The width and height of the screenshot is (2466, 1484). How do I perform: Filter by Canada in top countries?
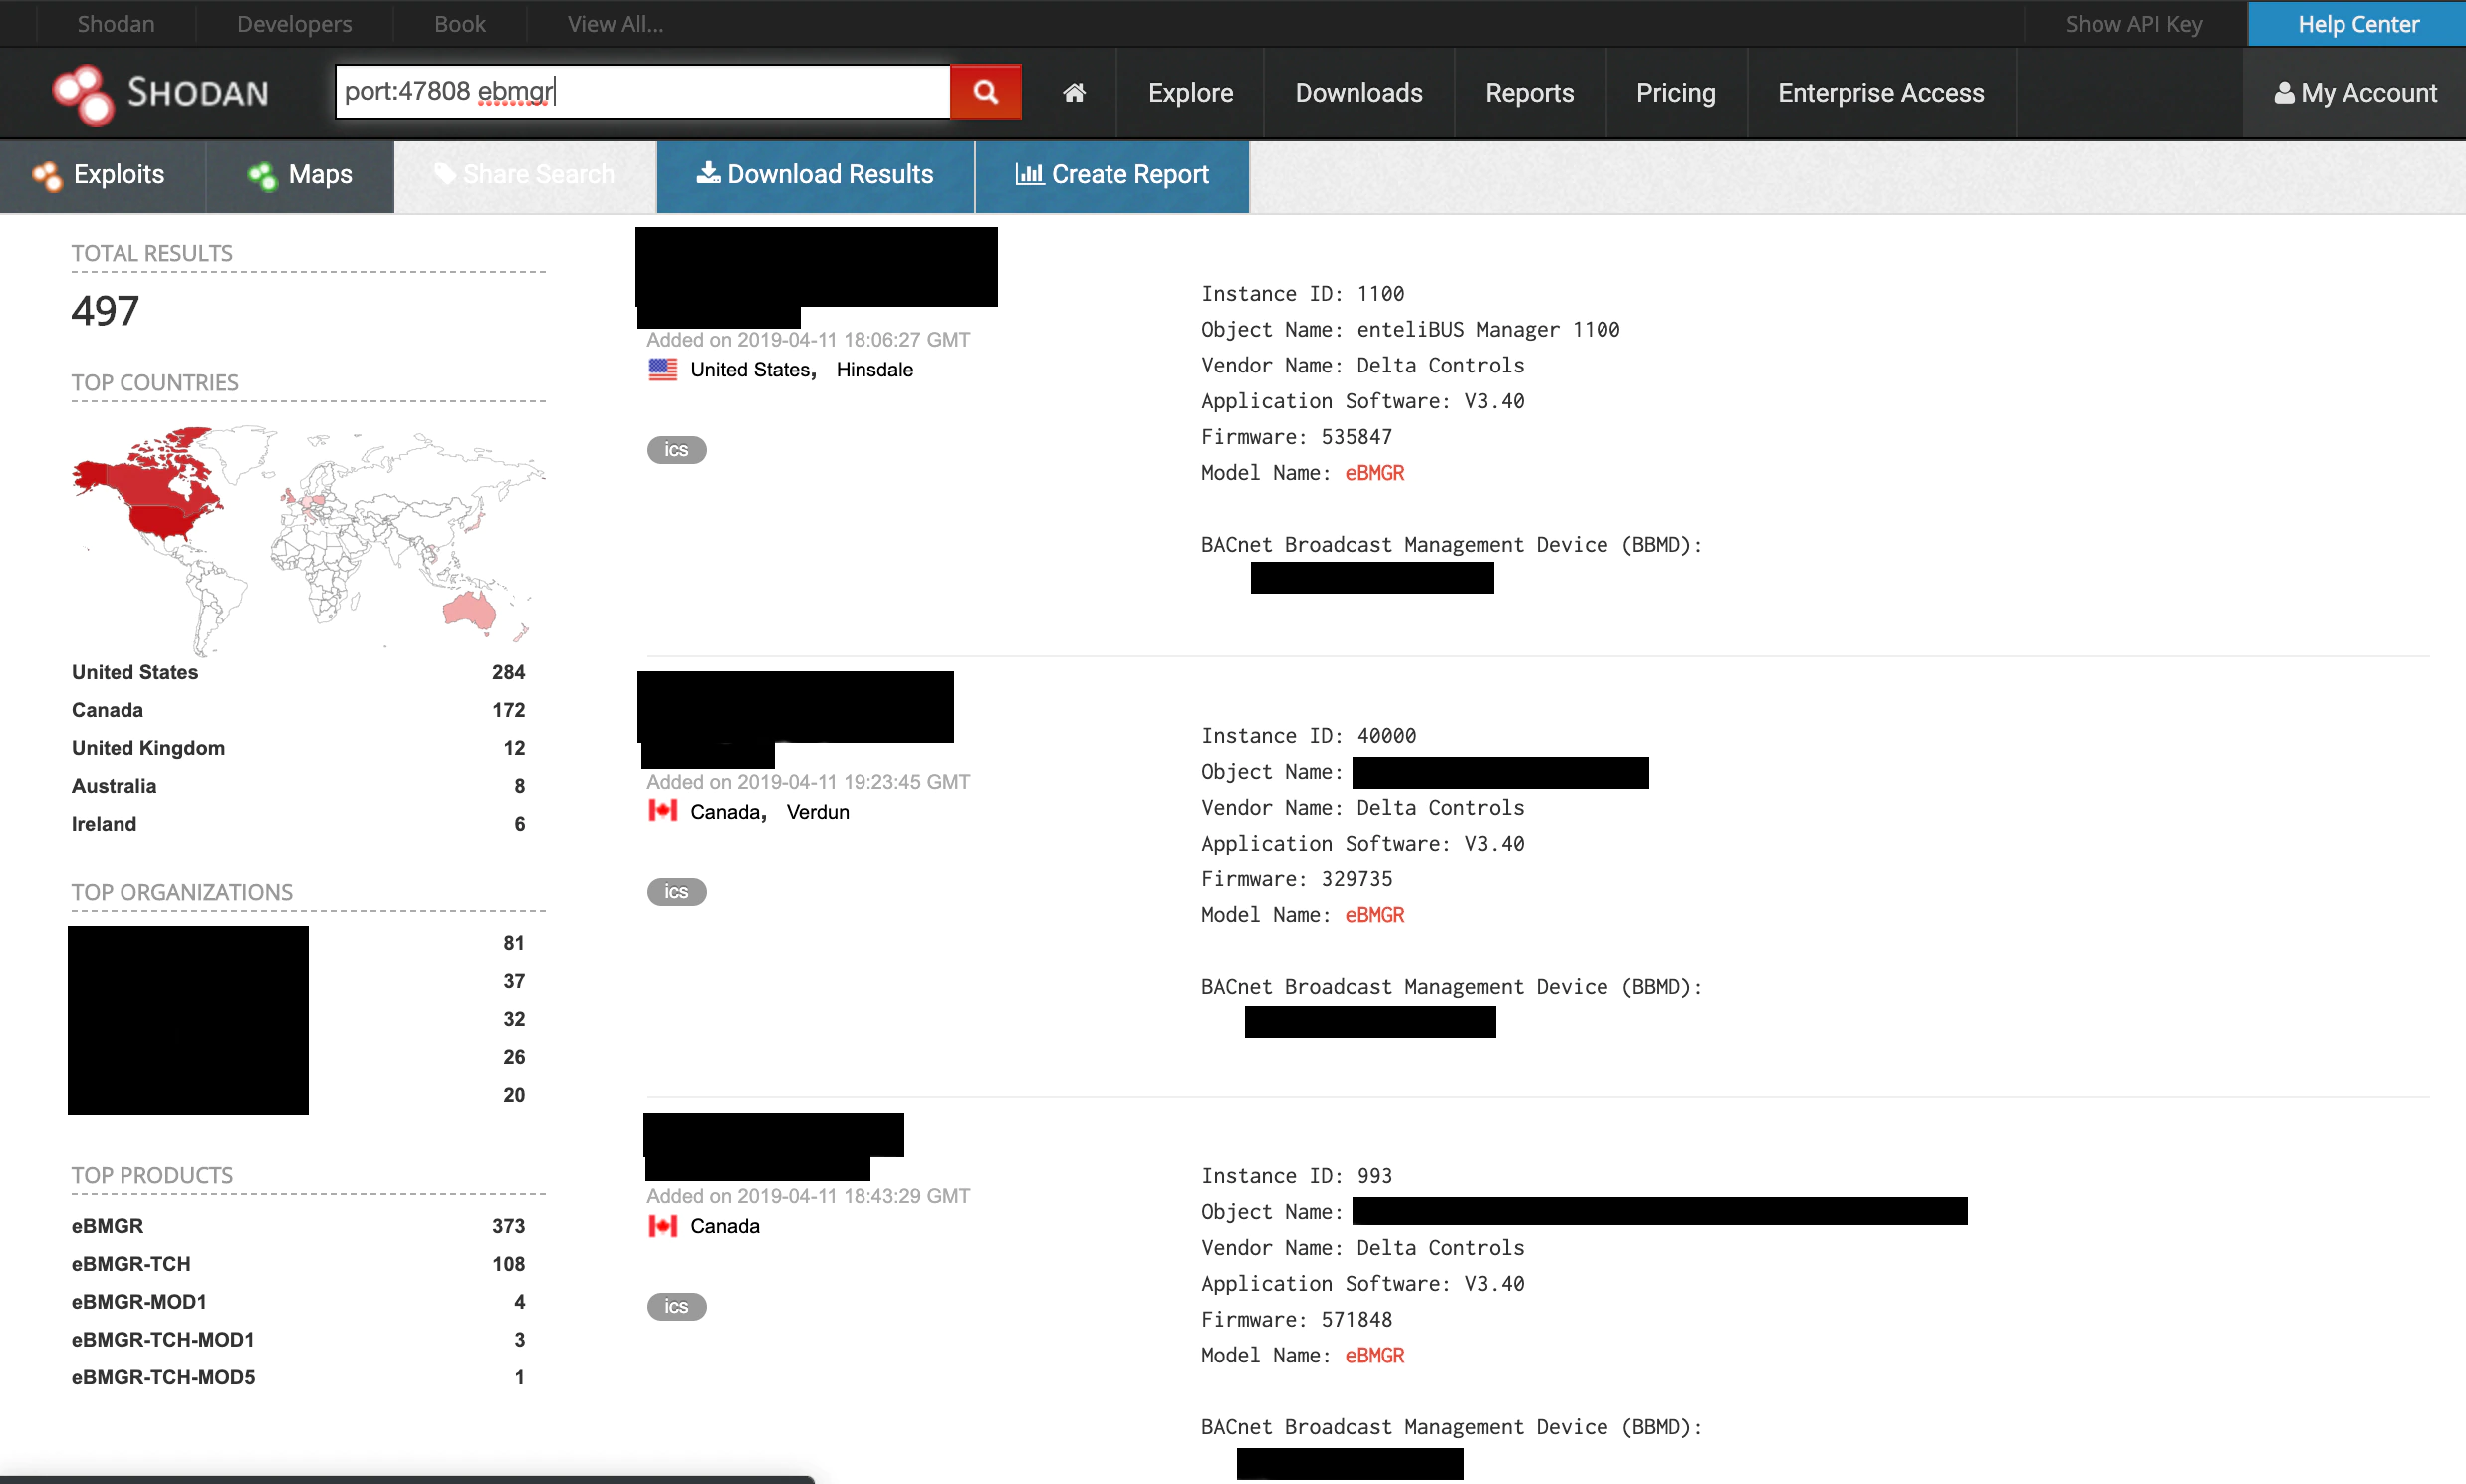click(107, 710)
